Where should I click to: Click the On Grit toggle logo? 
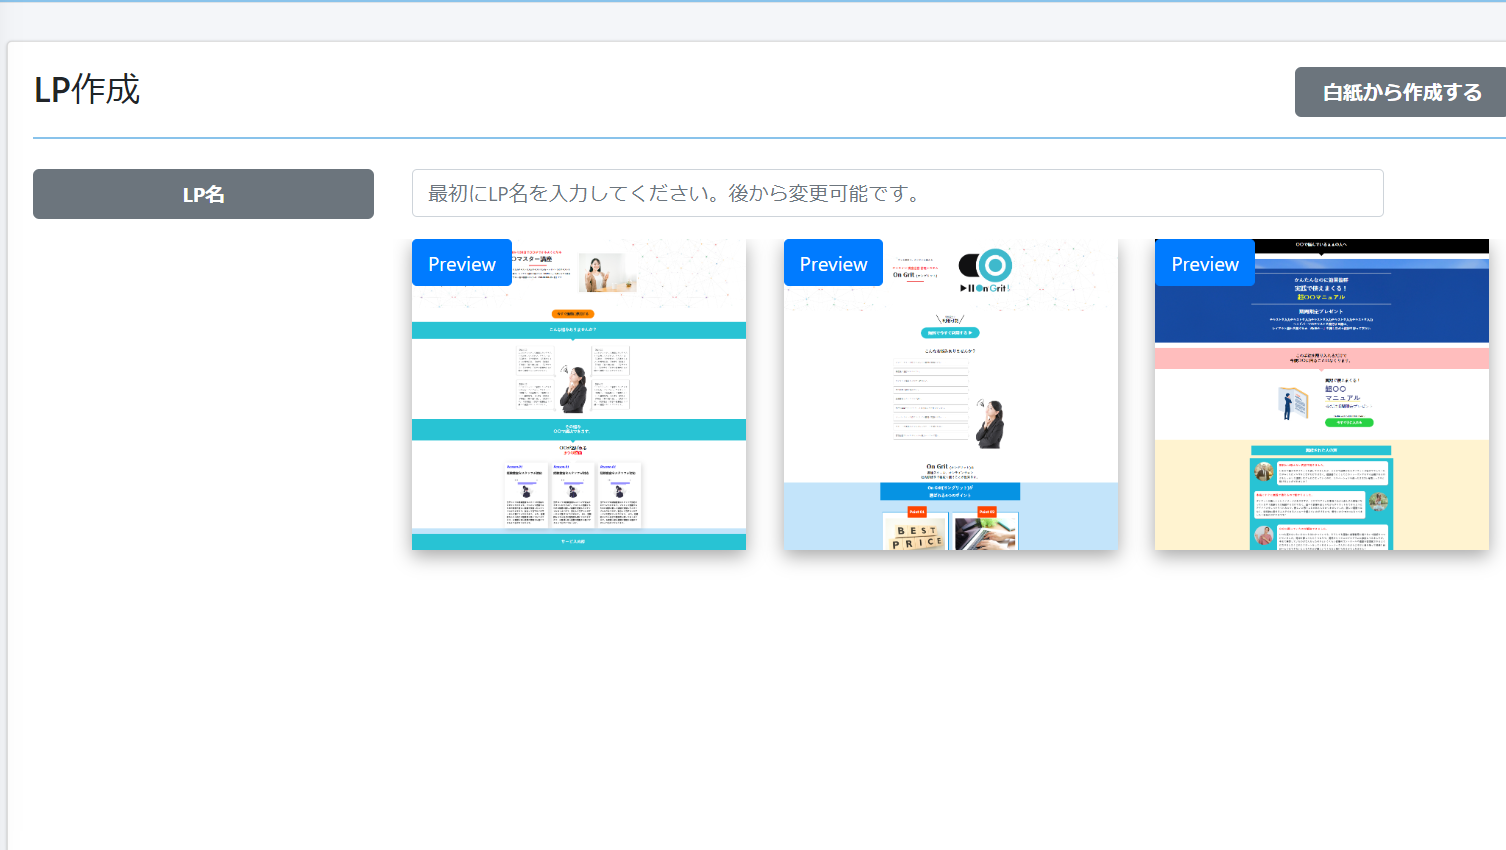985,267
